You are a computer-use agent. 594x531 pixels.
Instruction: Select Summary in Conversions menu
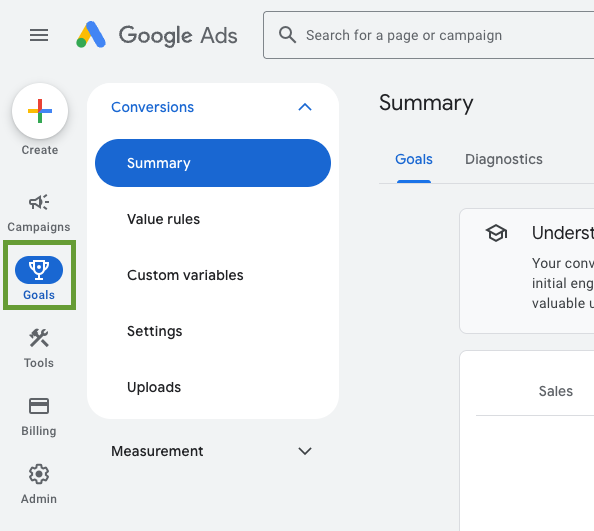[213, 163]
